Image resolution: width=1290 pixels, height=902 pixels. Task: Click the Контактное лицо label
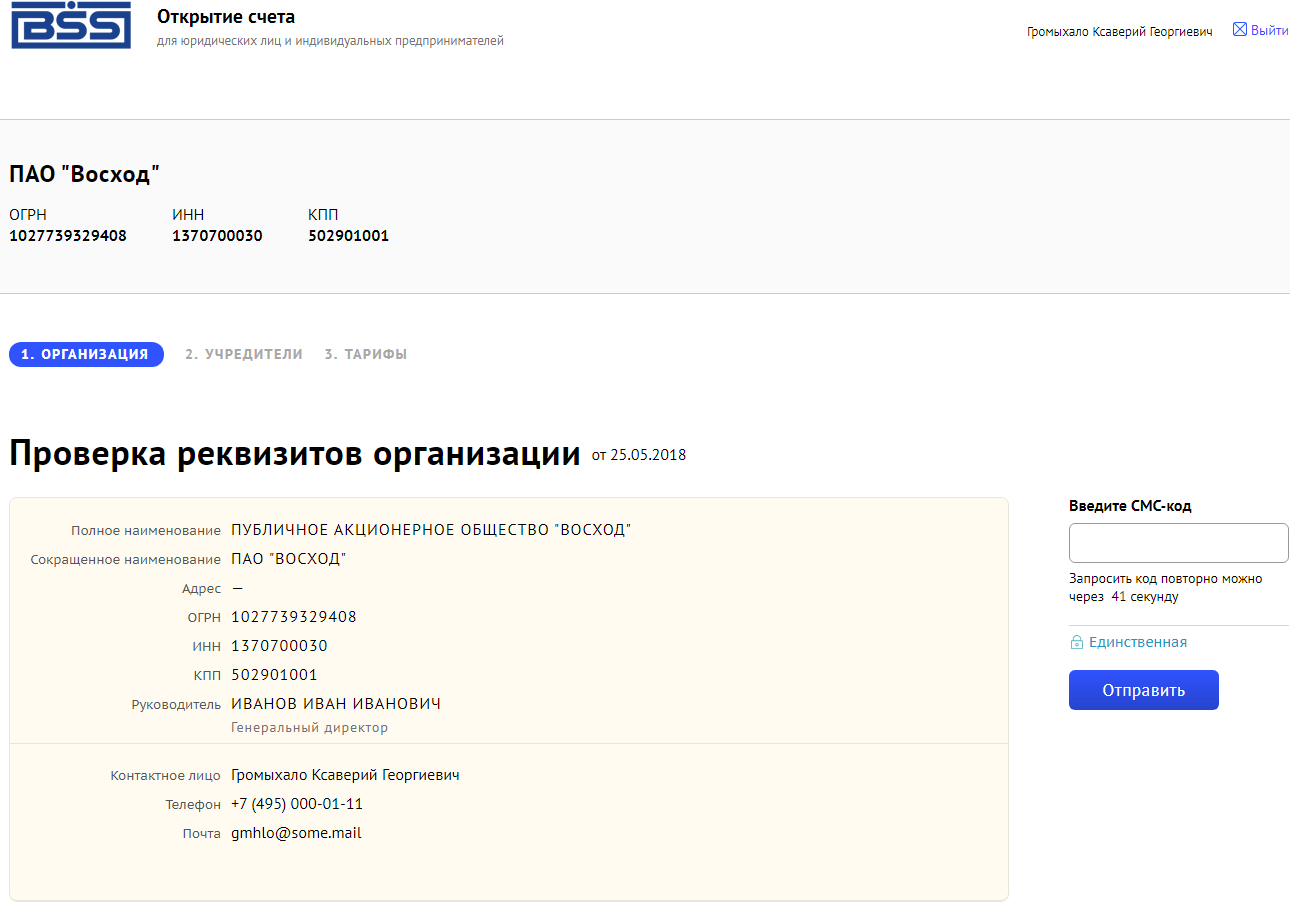click(x=166, y=776)
